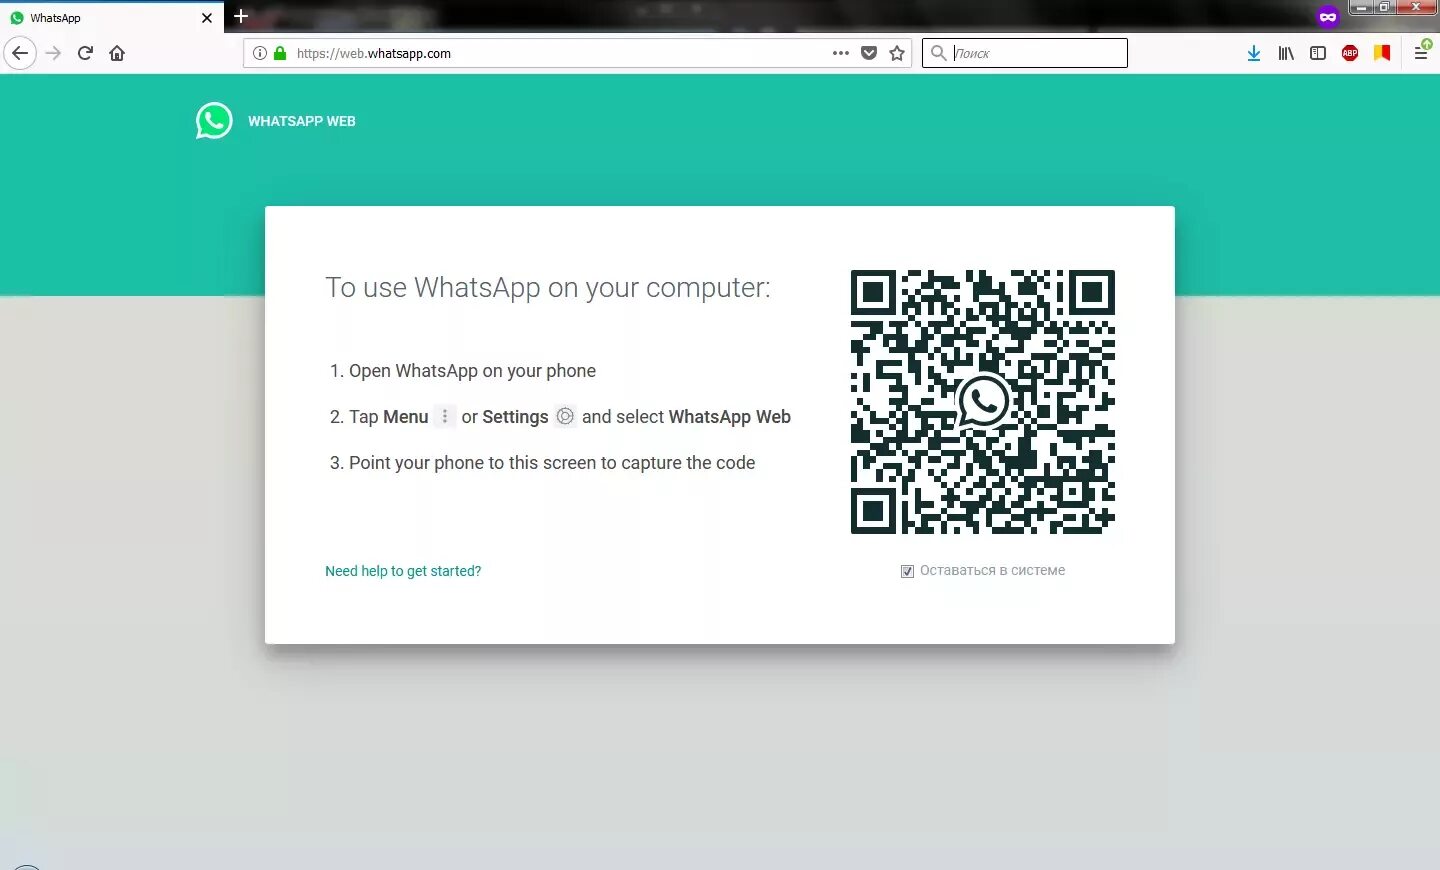Reload the WhatsApp Web page
The height and width of the screenshot is (870, 1440).
point(85,53)
